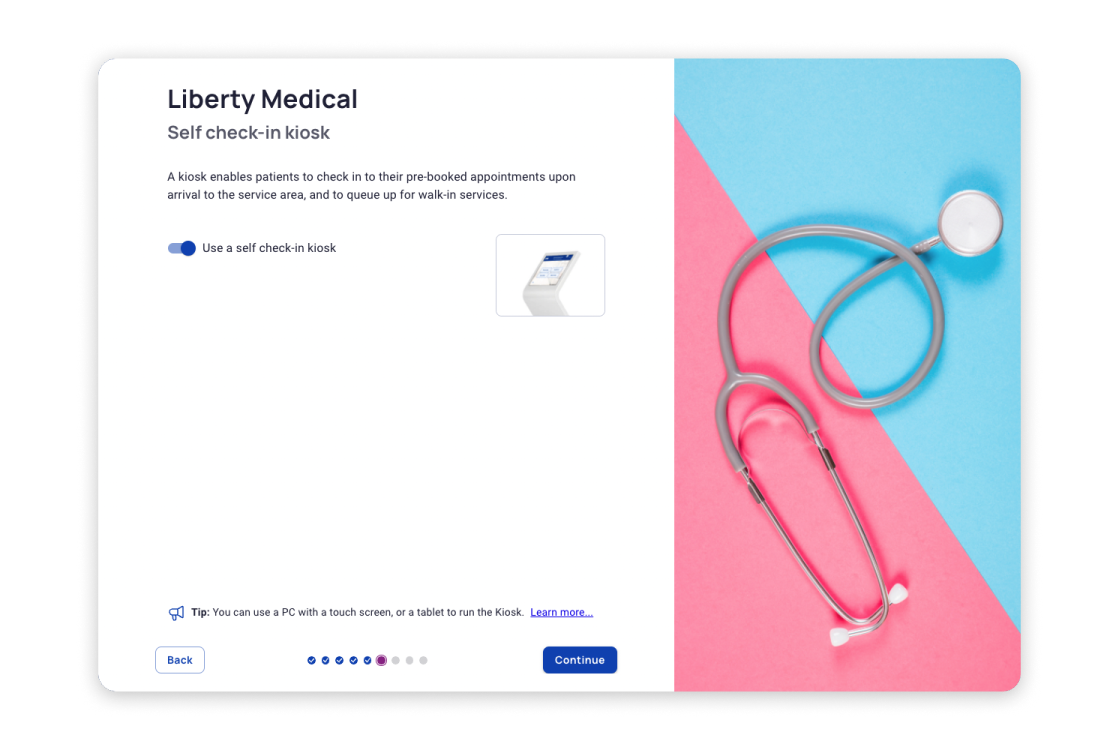This screenshot has height=750, width=1119.
Task: Click the Continue button
Action: point(579,660)
